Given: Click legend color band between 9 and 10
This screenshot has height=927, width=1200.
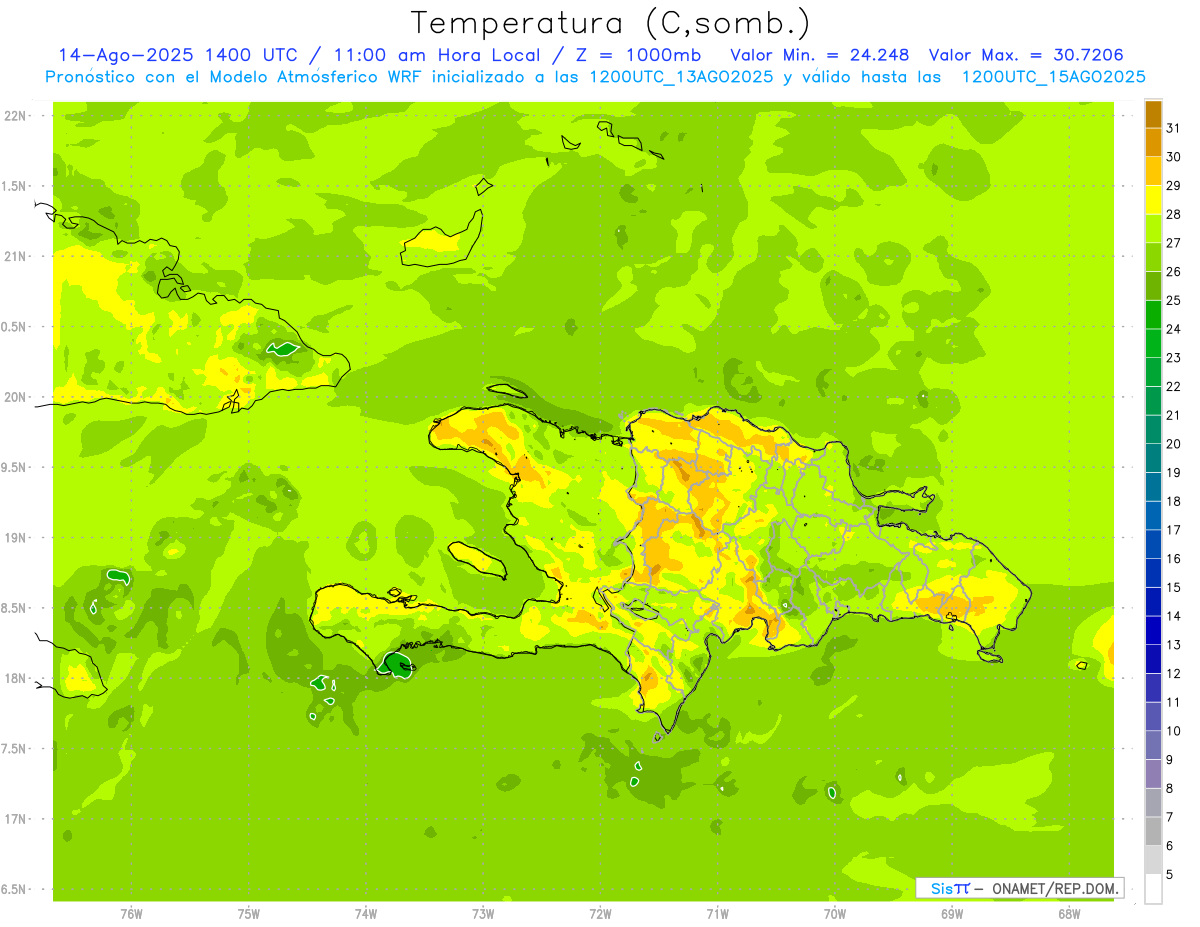Looking at the screenshot, I should (1153, 745).
